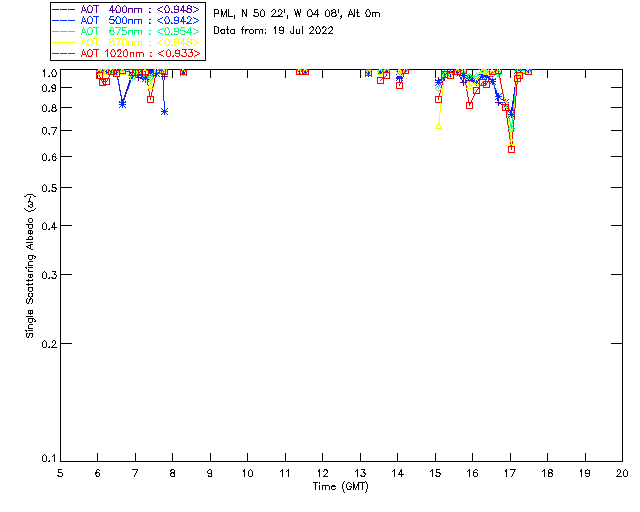Click the 0.5 y-axis tick label

[49, 188]
